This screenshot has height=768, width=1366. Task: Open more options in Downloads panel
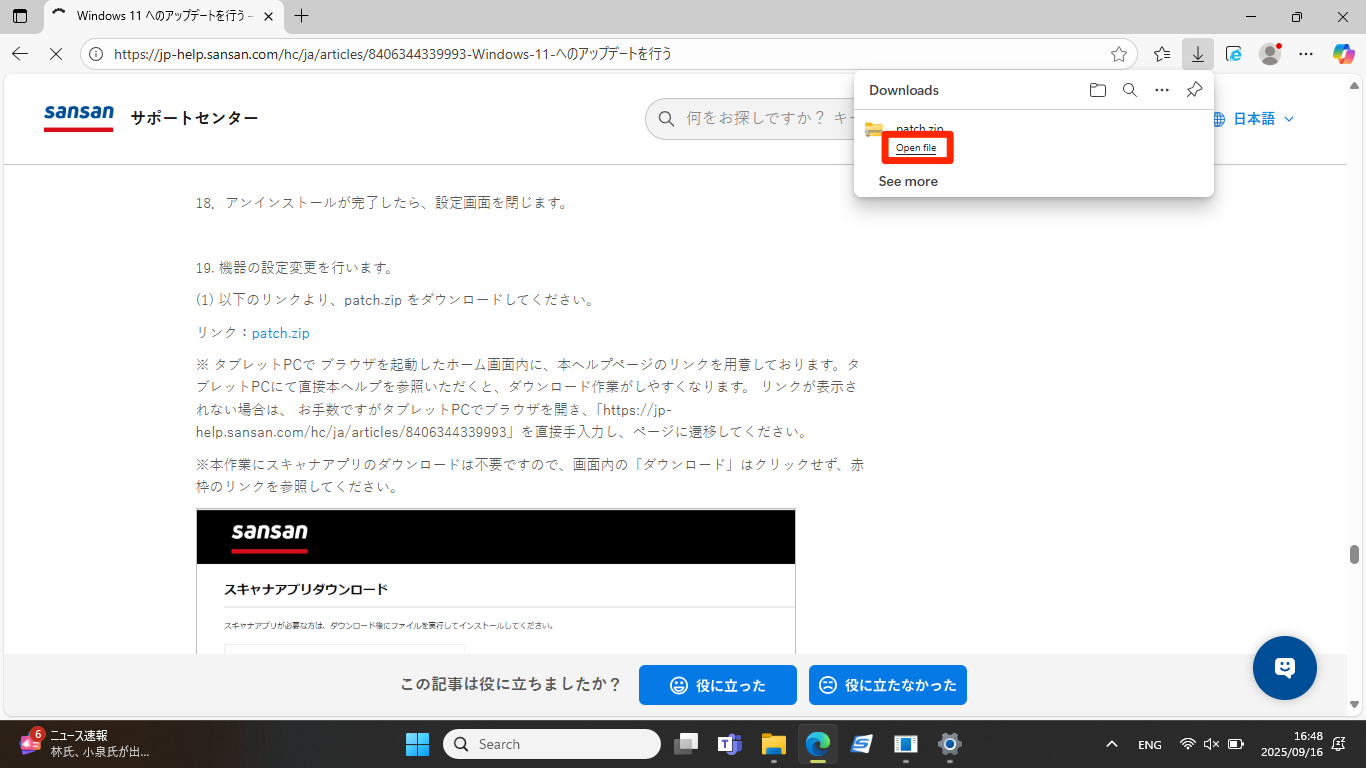click(1162, 90)
